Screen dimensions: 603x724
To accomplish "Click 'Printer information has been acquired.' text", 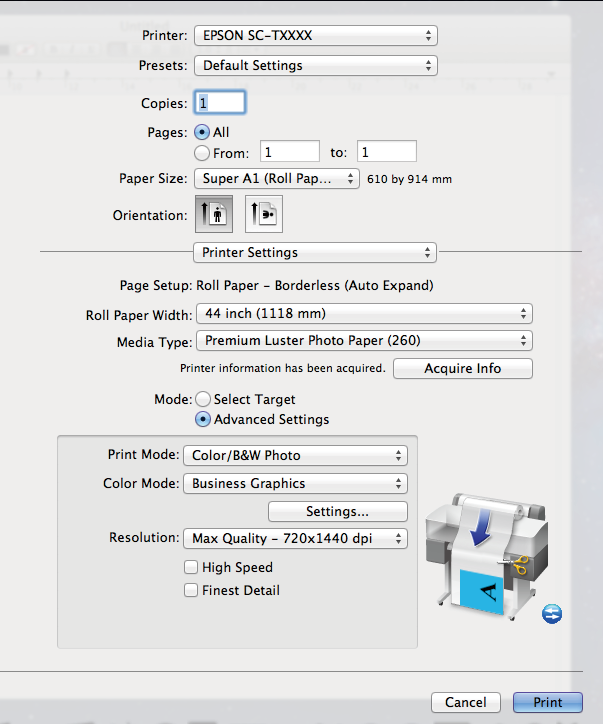I will [283, 368].
